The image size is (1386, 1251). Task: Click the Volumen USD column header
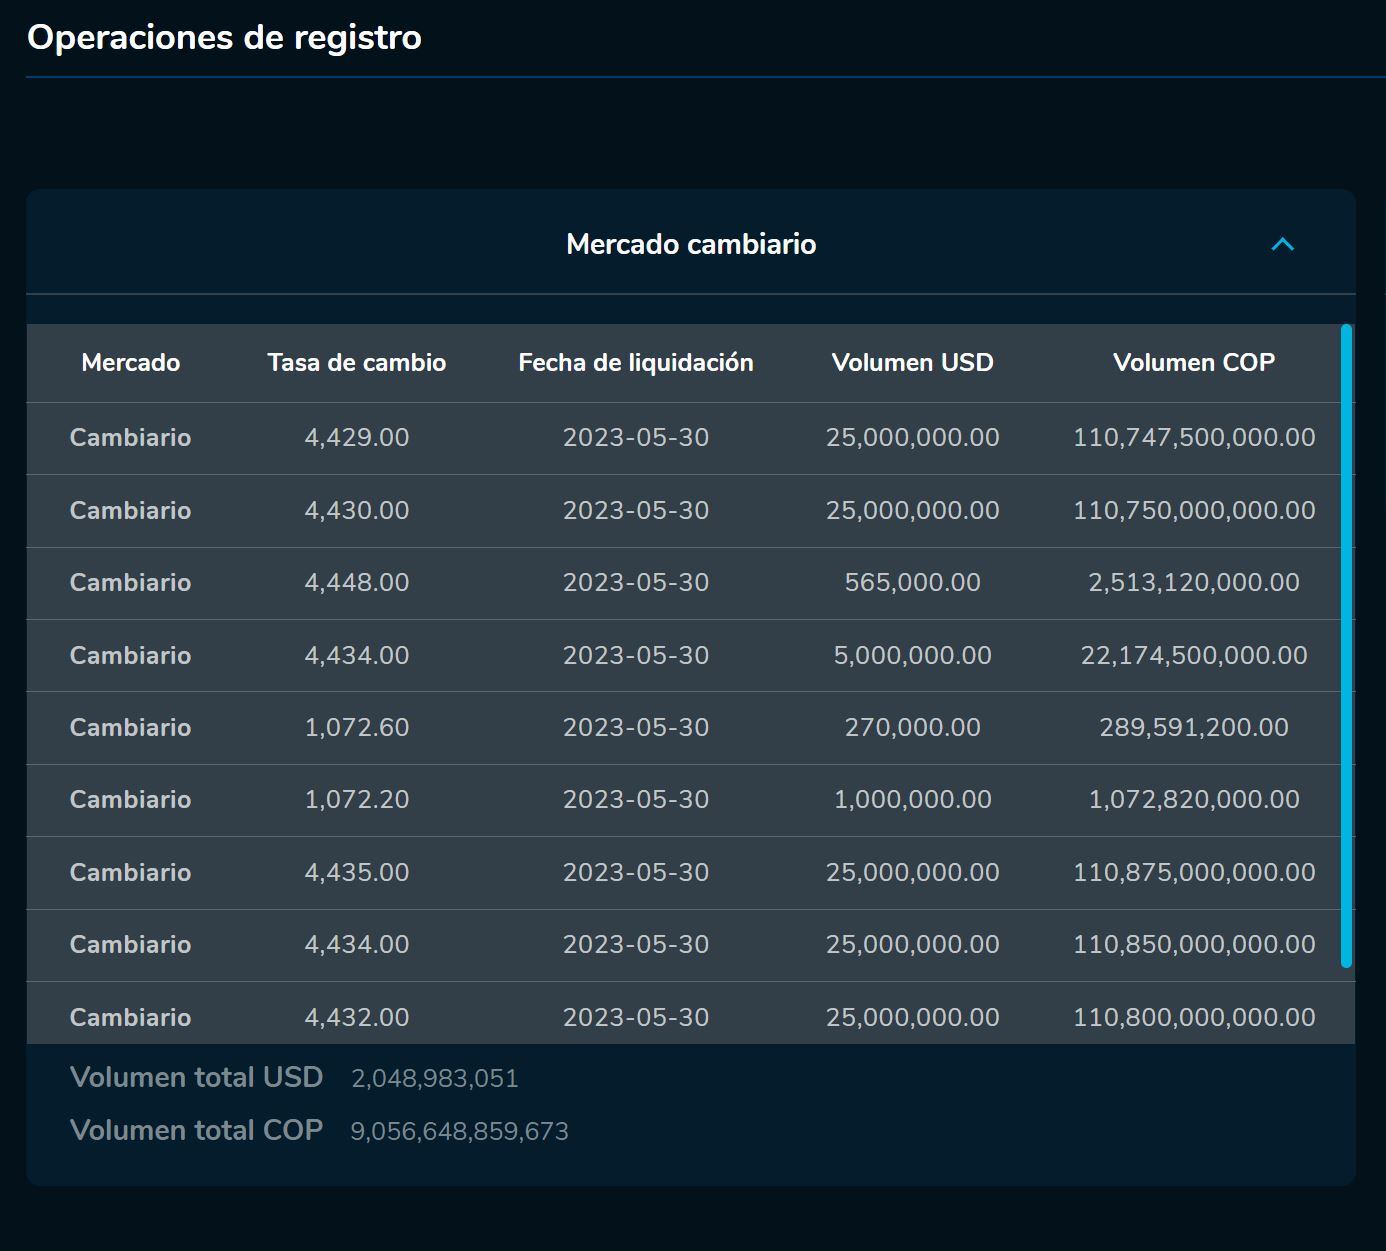[912, 362]
